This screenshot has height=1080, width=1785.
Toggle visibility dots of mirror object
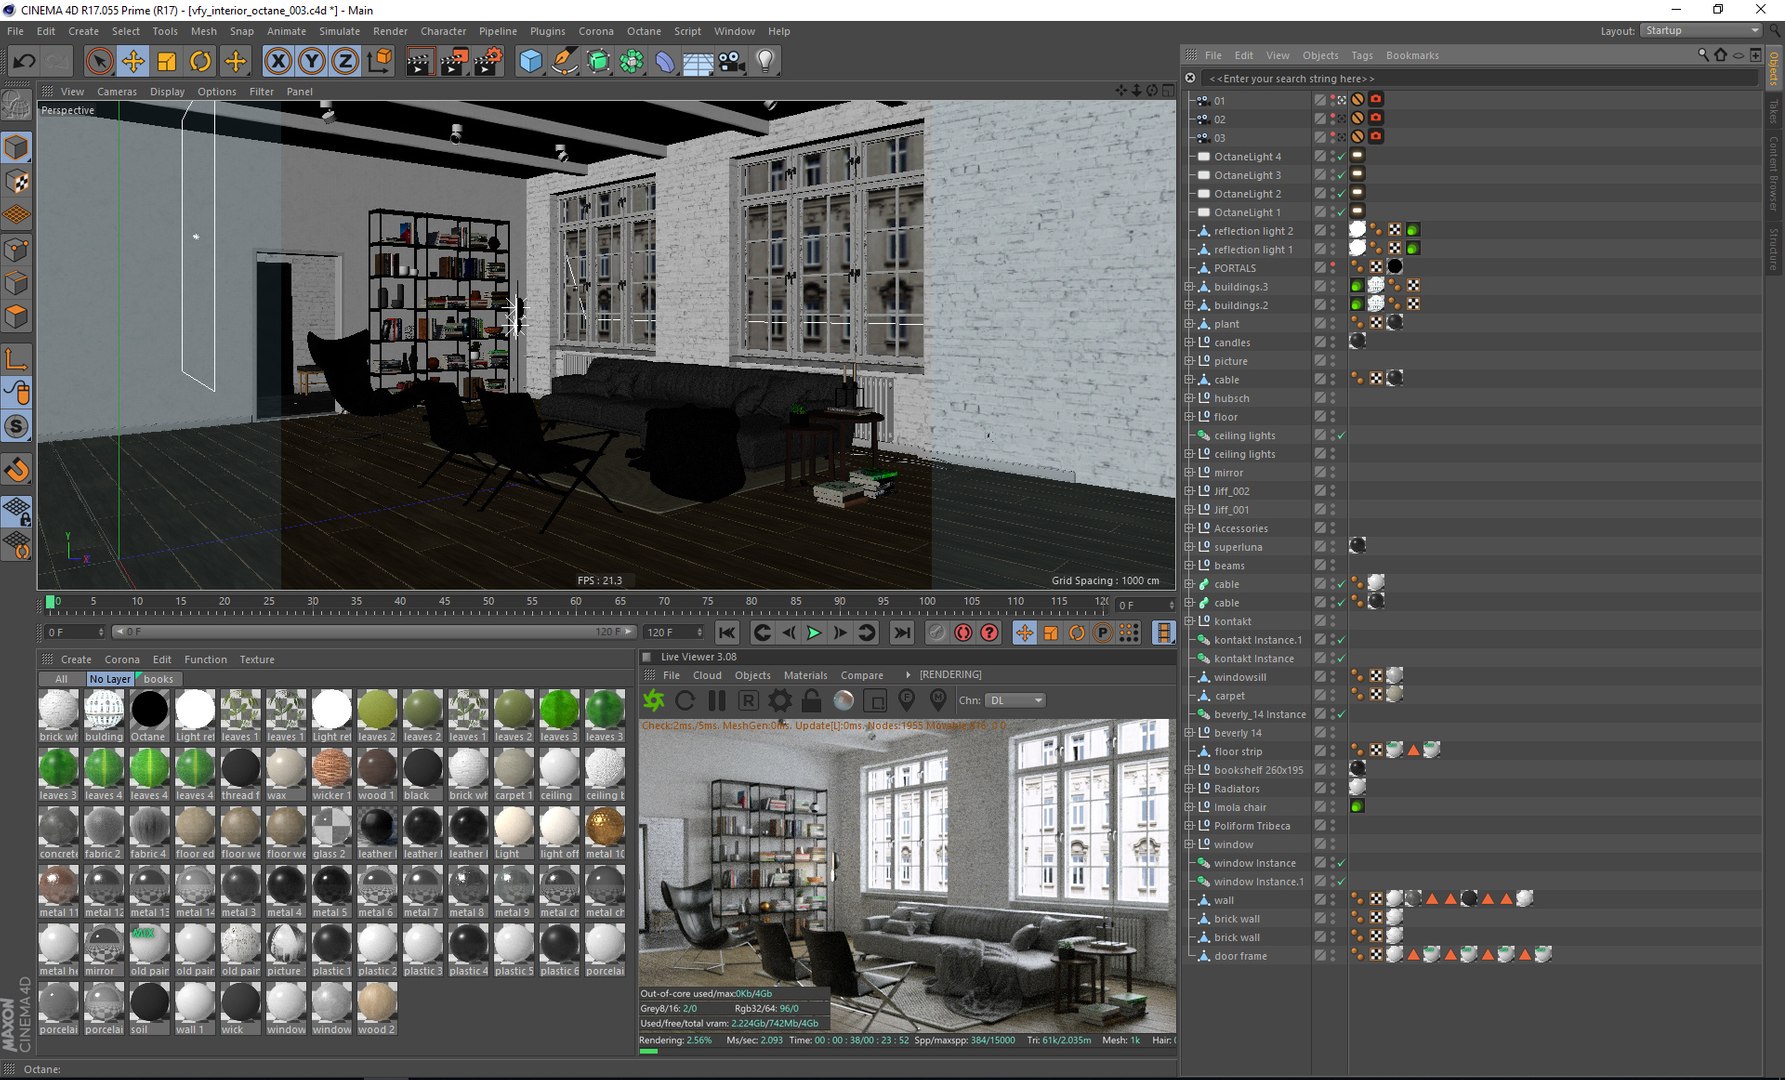[x=1333, y=473]
